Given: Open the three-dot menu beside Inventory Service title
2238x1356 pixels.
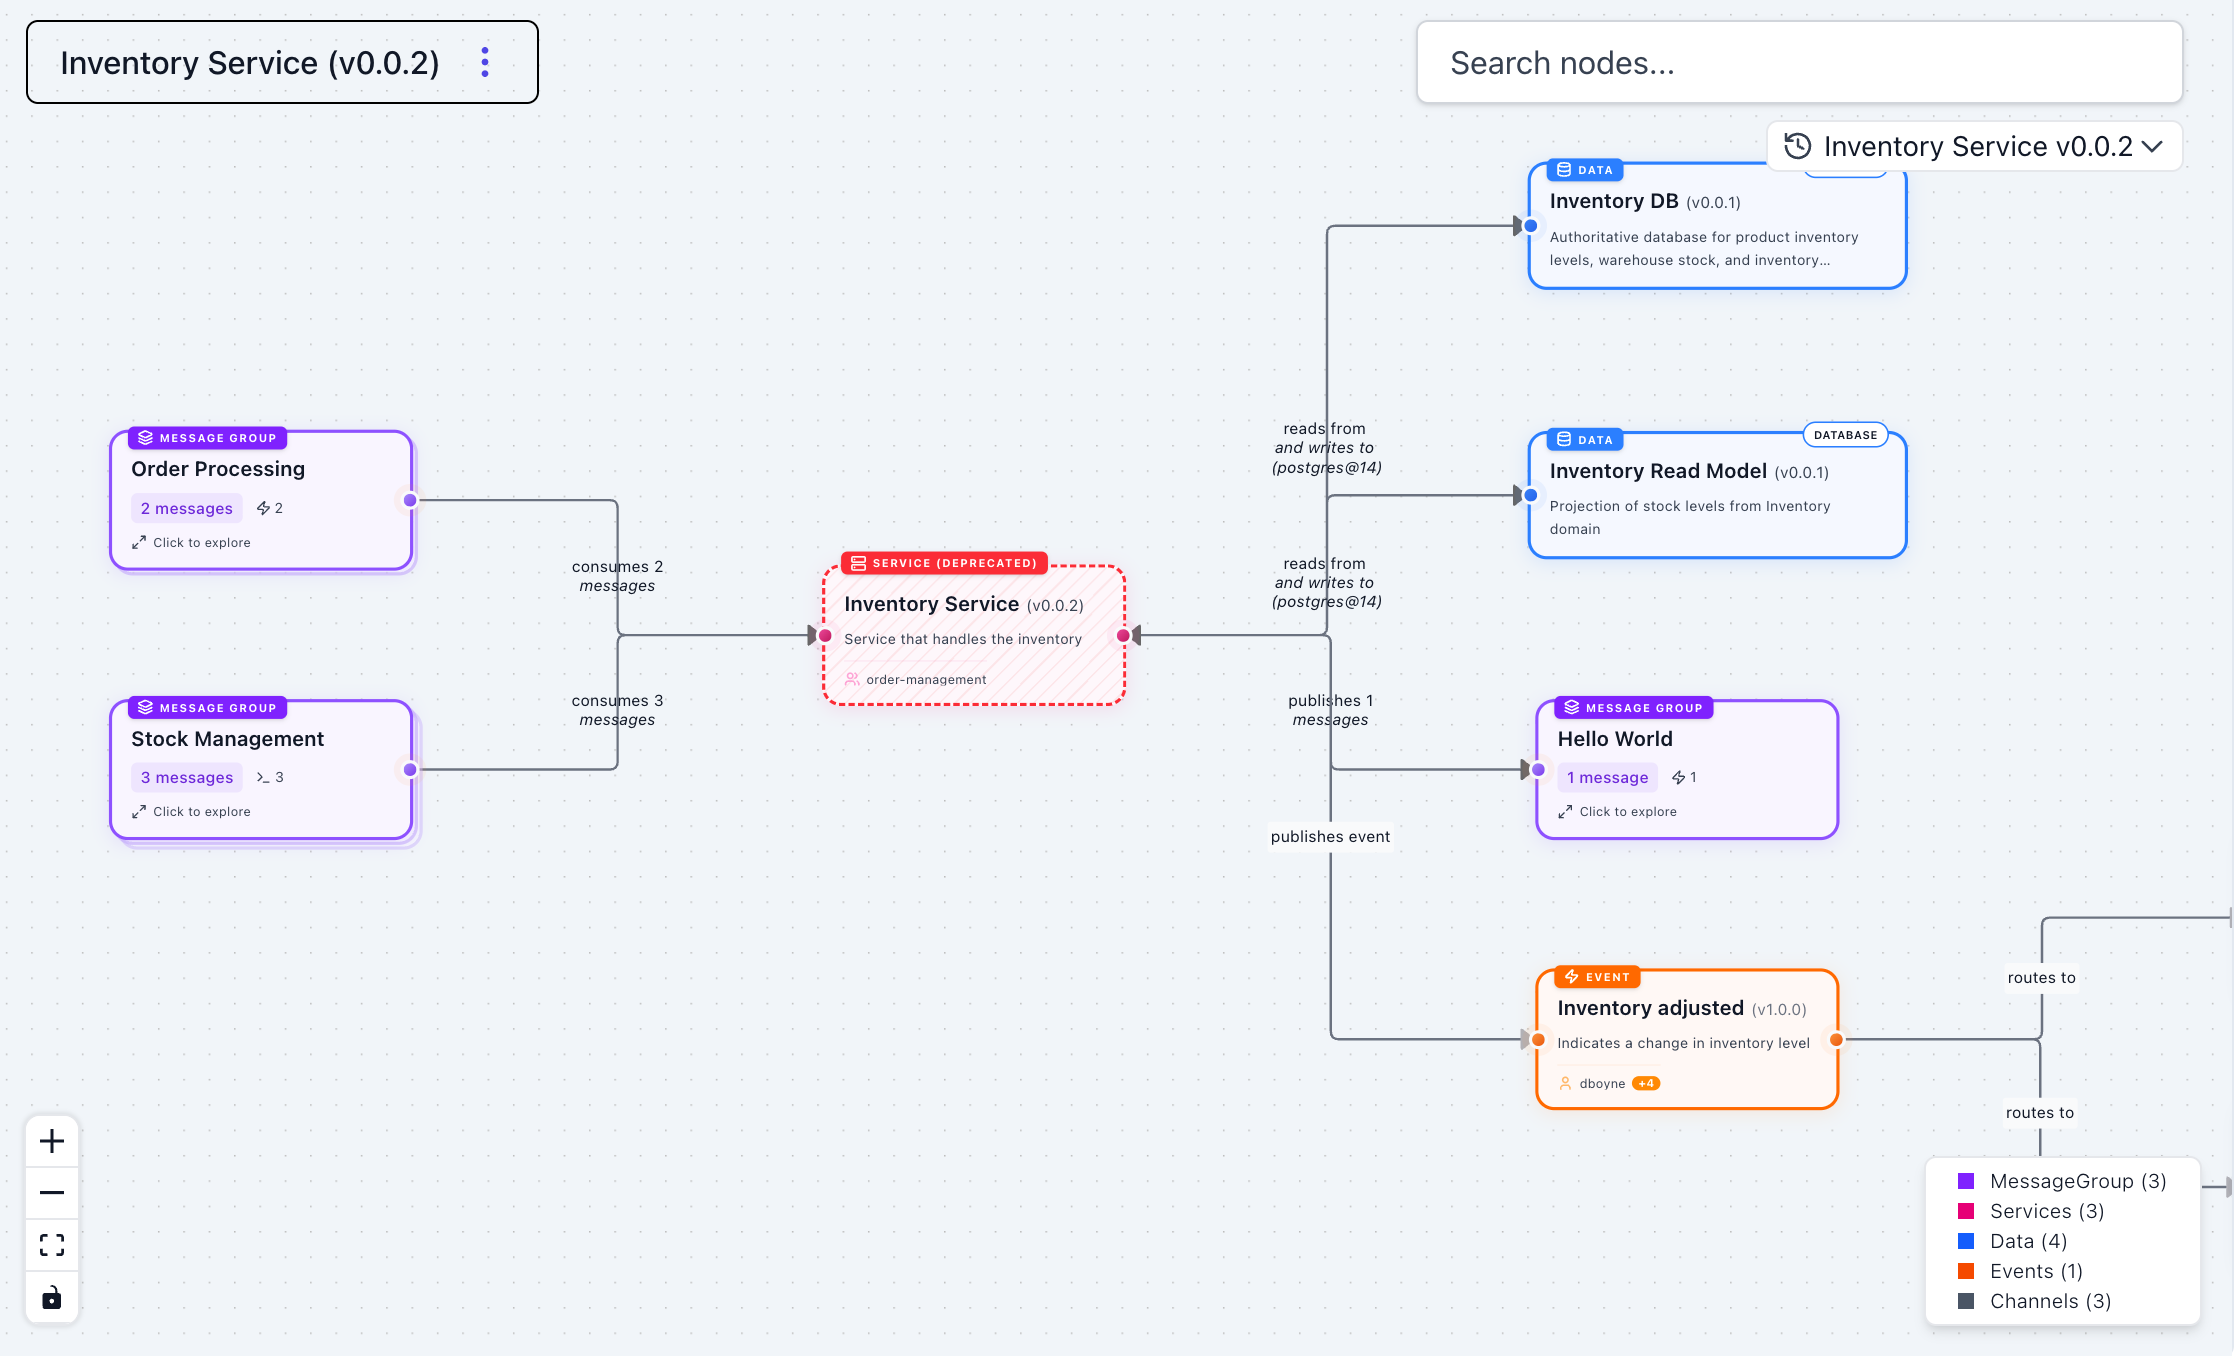Looking at the screenshot, I should point(485,62).
